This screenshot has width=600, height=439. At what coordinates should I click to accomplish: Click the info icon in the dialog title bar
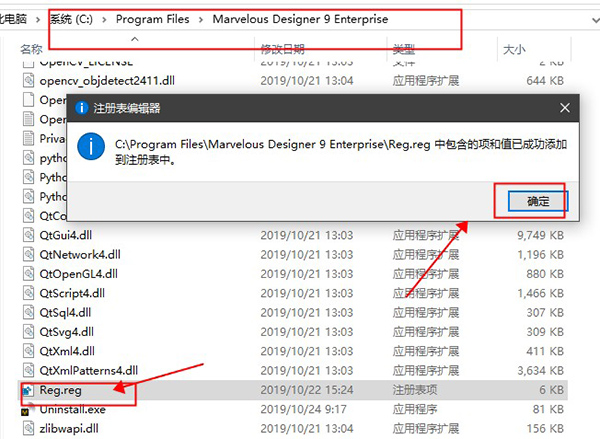tap(81, 108)
